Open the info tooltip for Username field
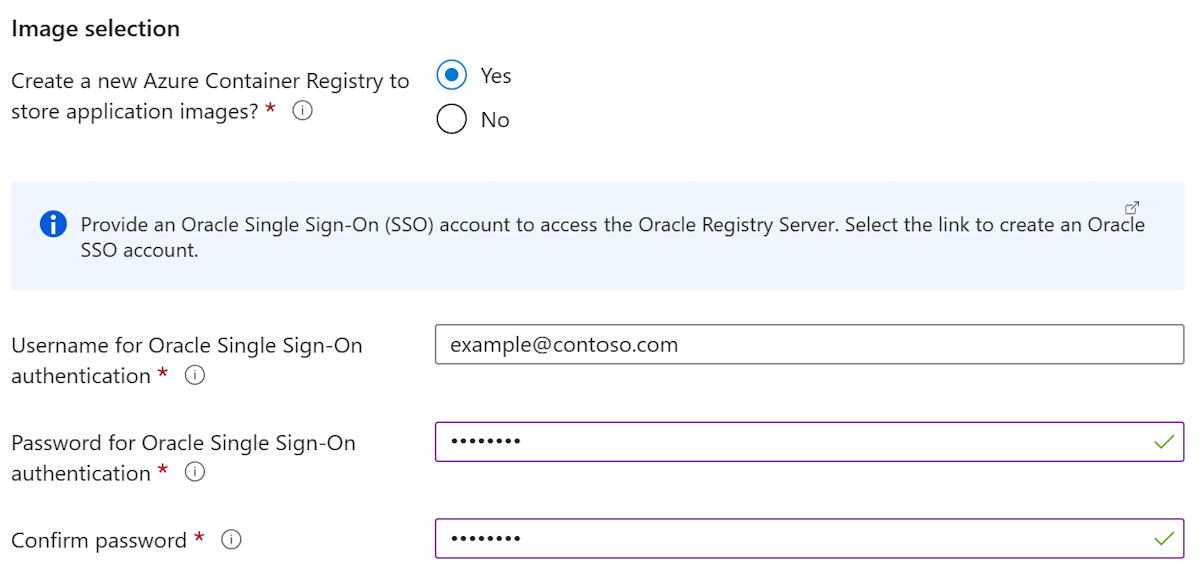1200x580 pixels. [x=196, y=375]
